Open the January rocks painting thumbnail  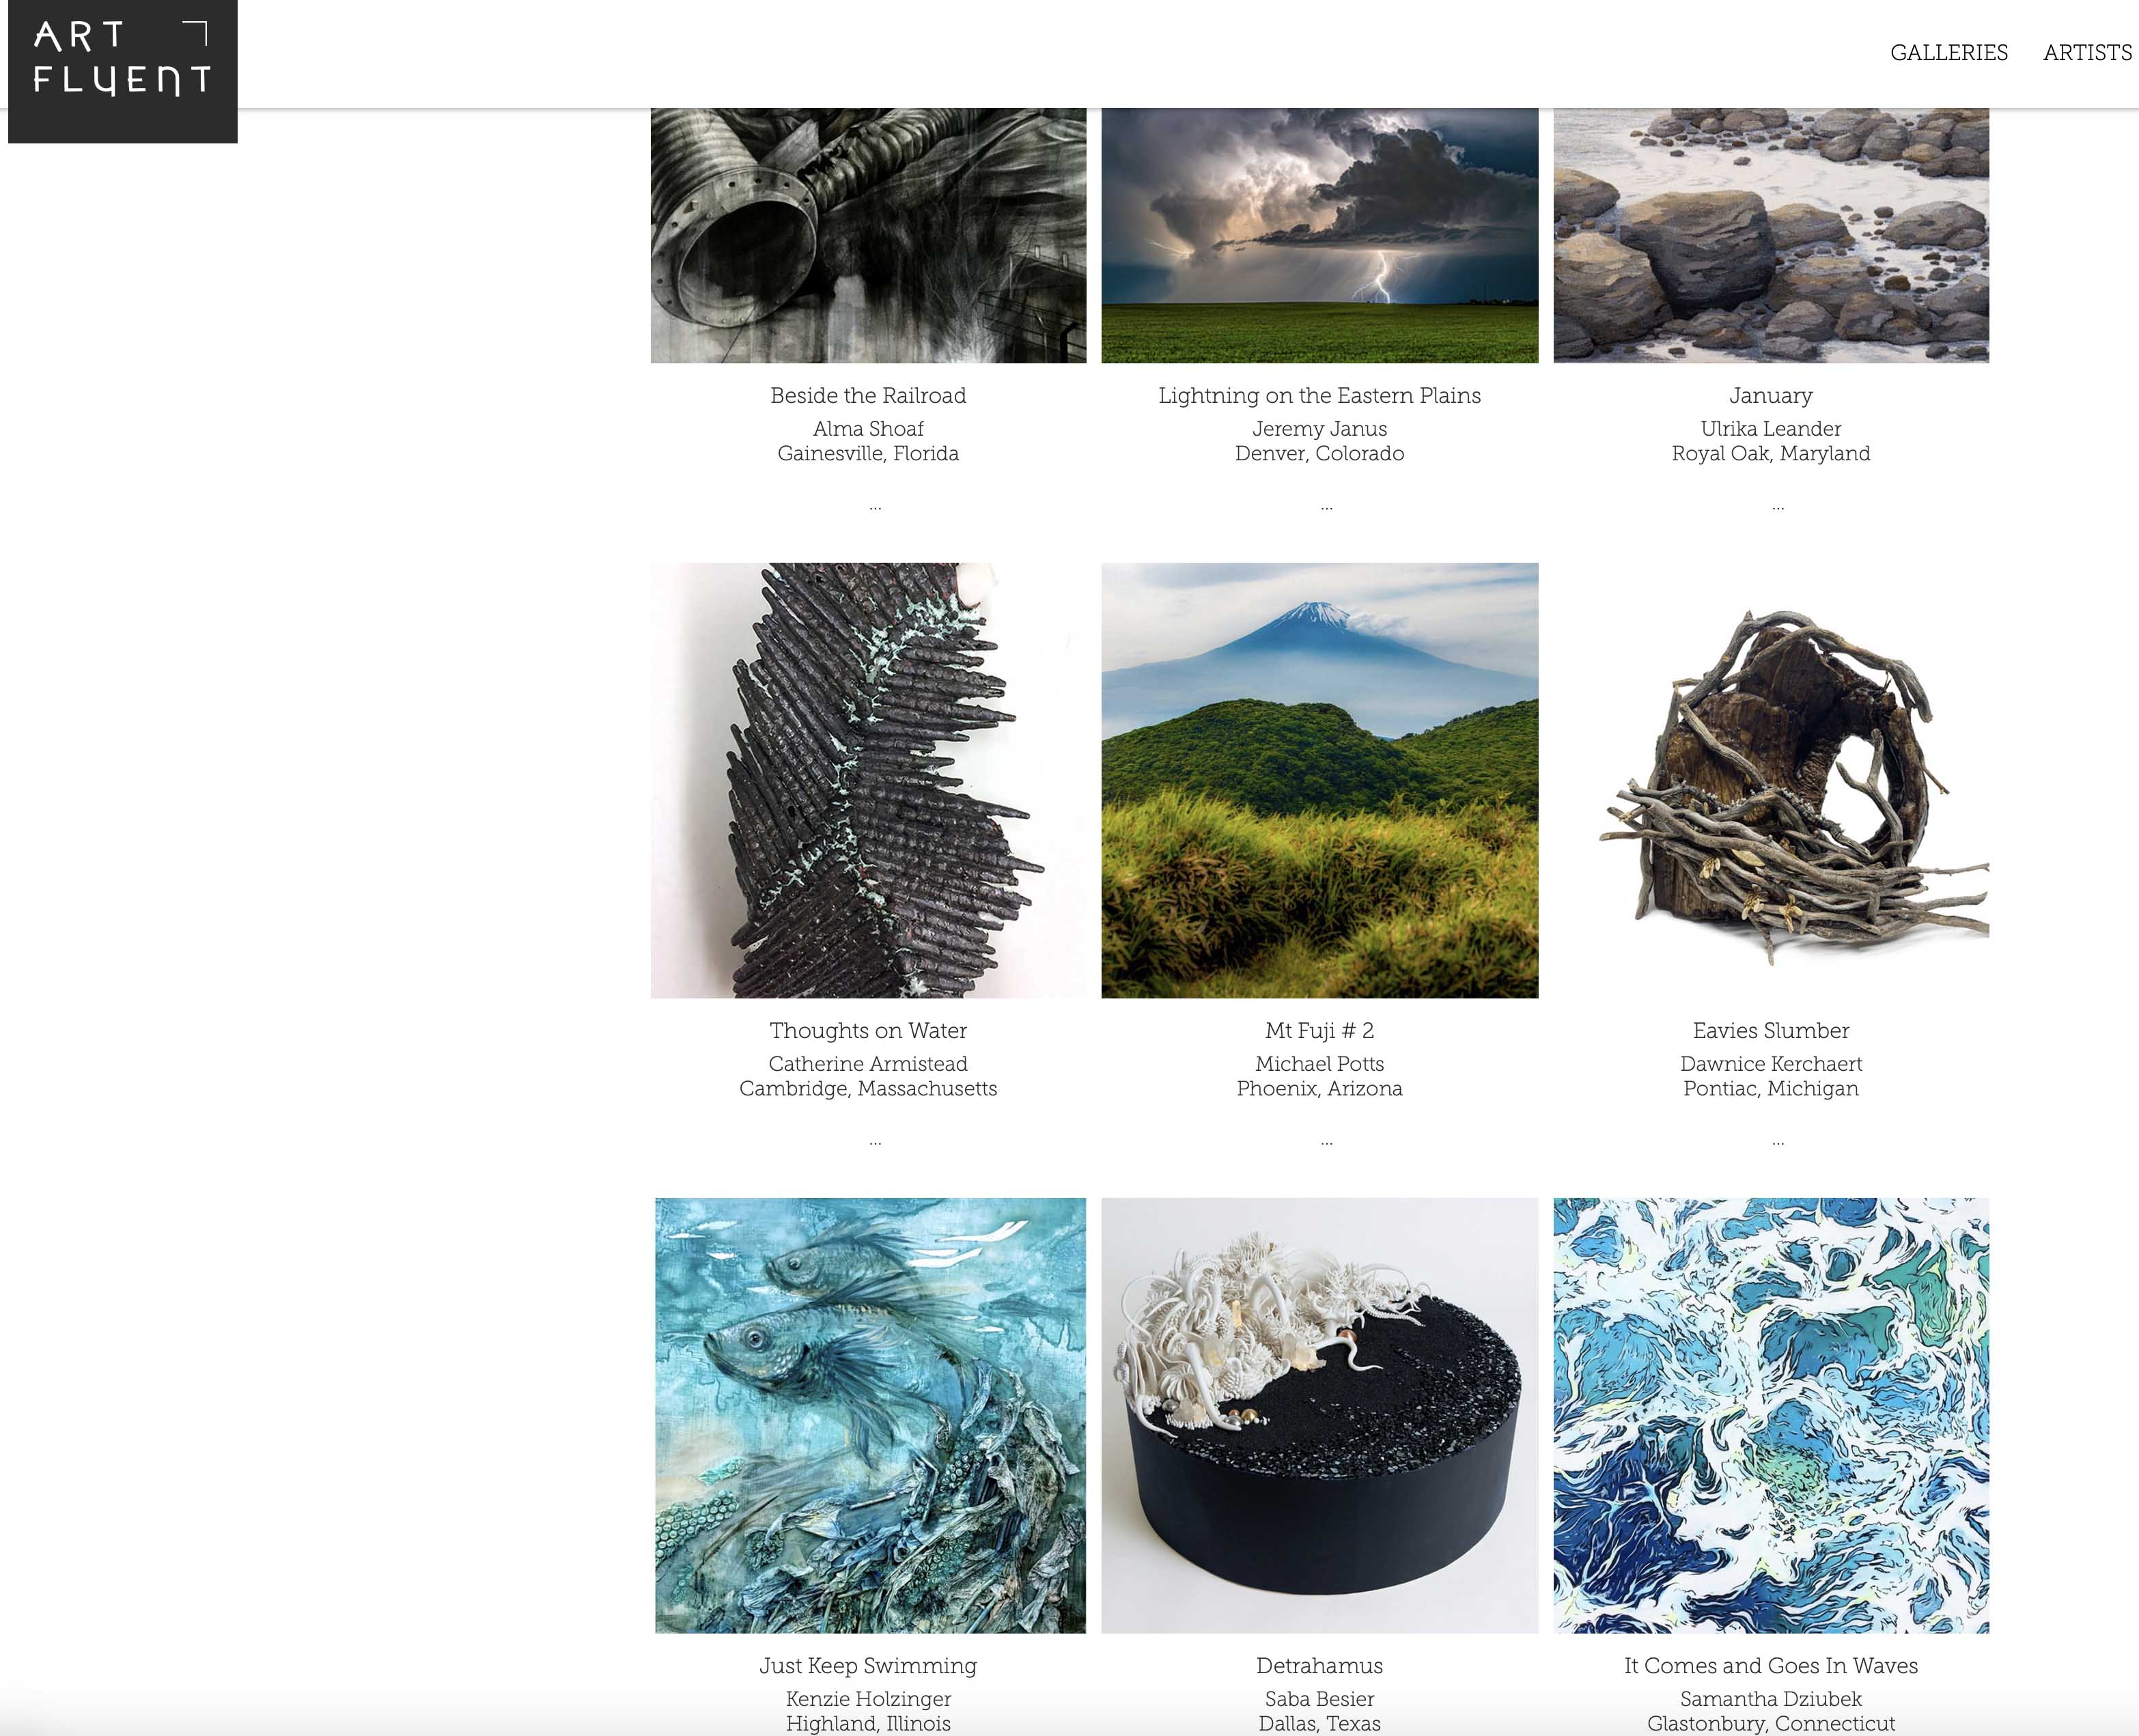click(x=1770, y=235)
